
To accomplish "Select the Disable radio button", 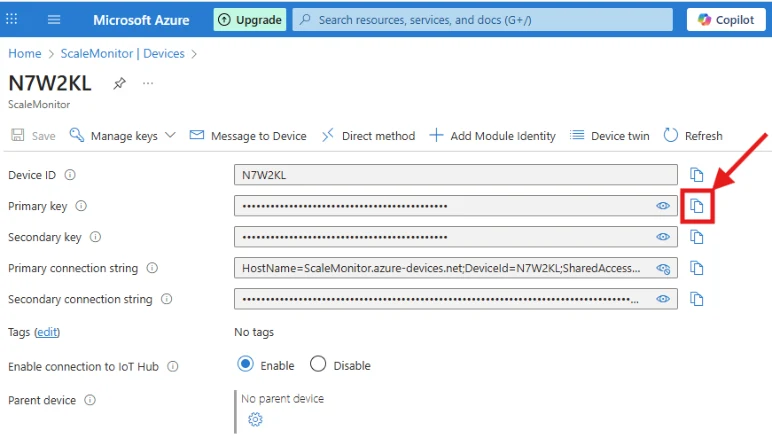I will point(318,364).
